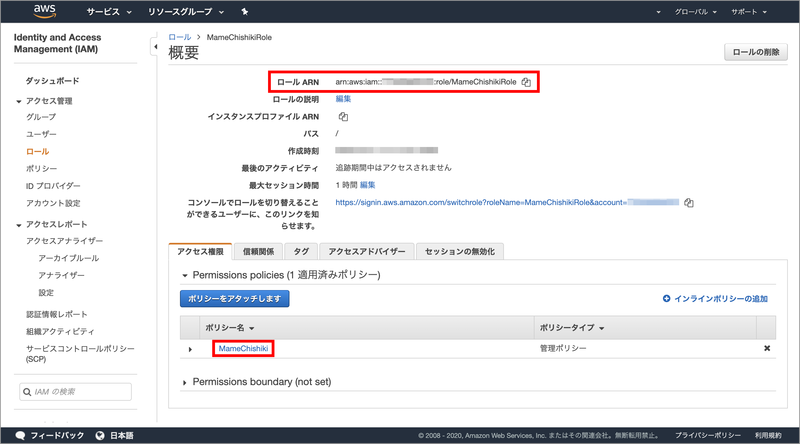Viewport: 800px width, 444px height.
Task: Open アクセスアナライザー in the sidebar
Action: [x=64, y=241]
